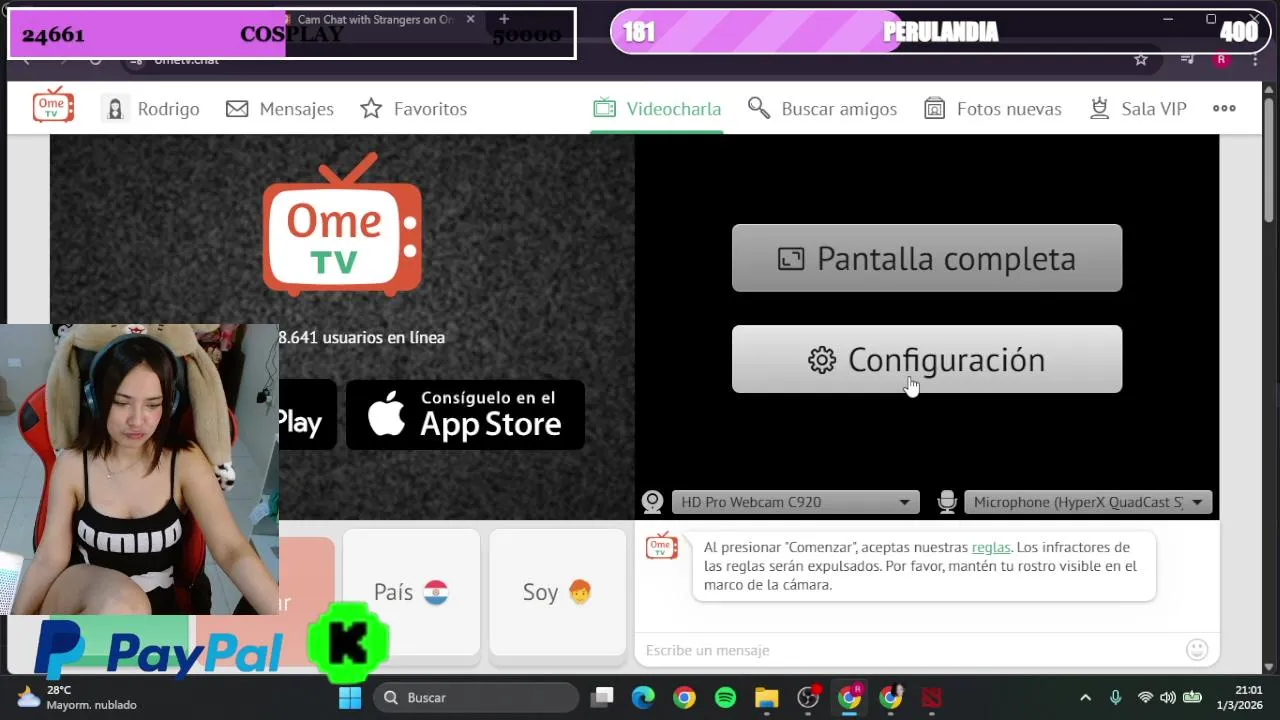This screenshot has width=1280, height=720.
Task: Choose country with País button
Action: coord(411,592)
